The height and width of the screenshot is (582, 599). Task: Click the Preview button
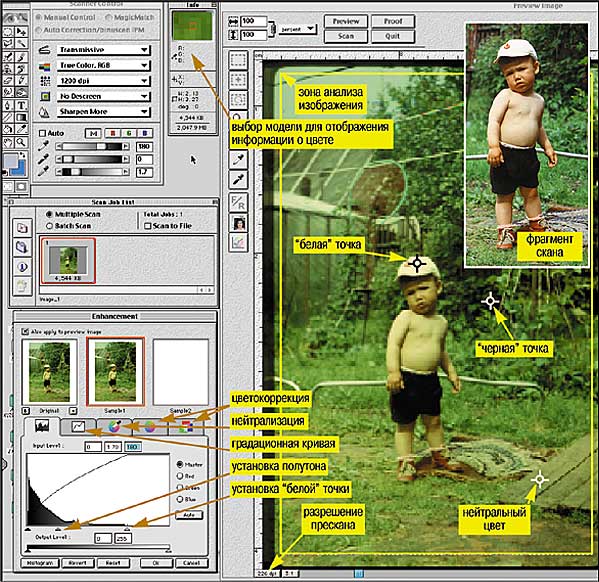pyautogui.click(x=346, y=21)
